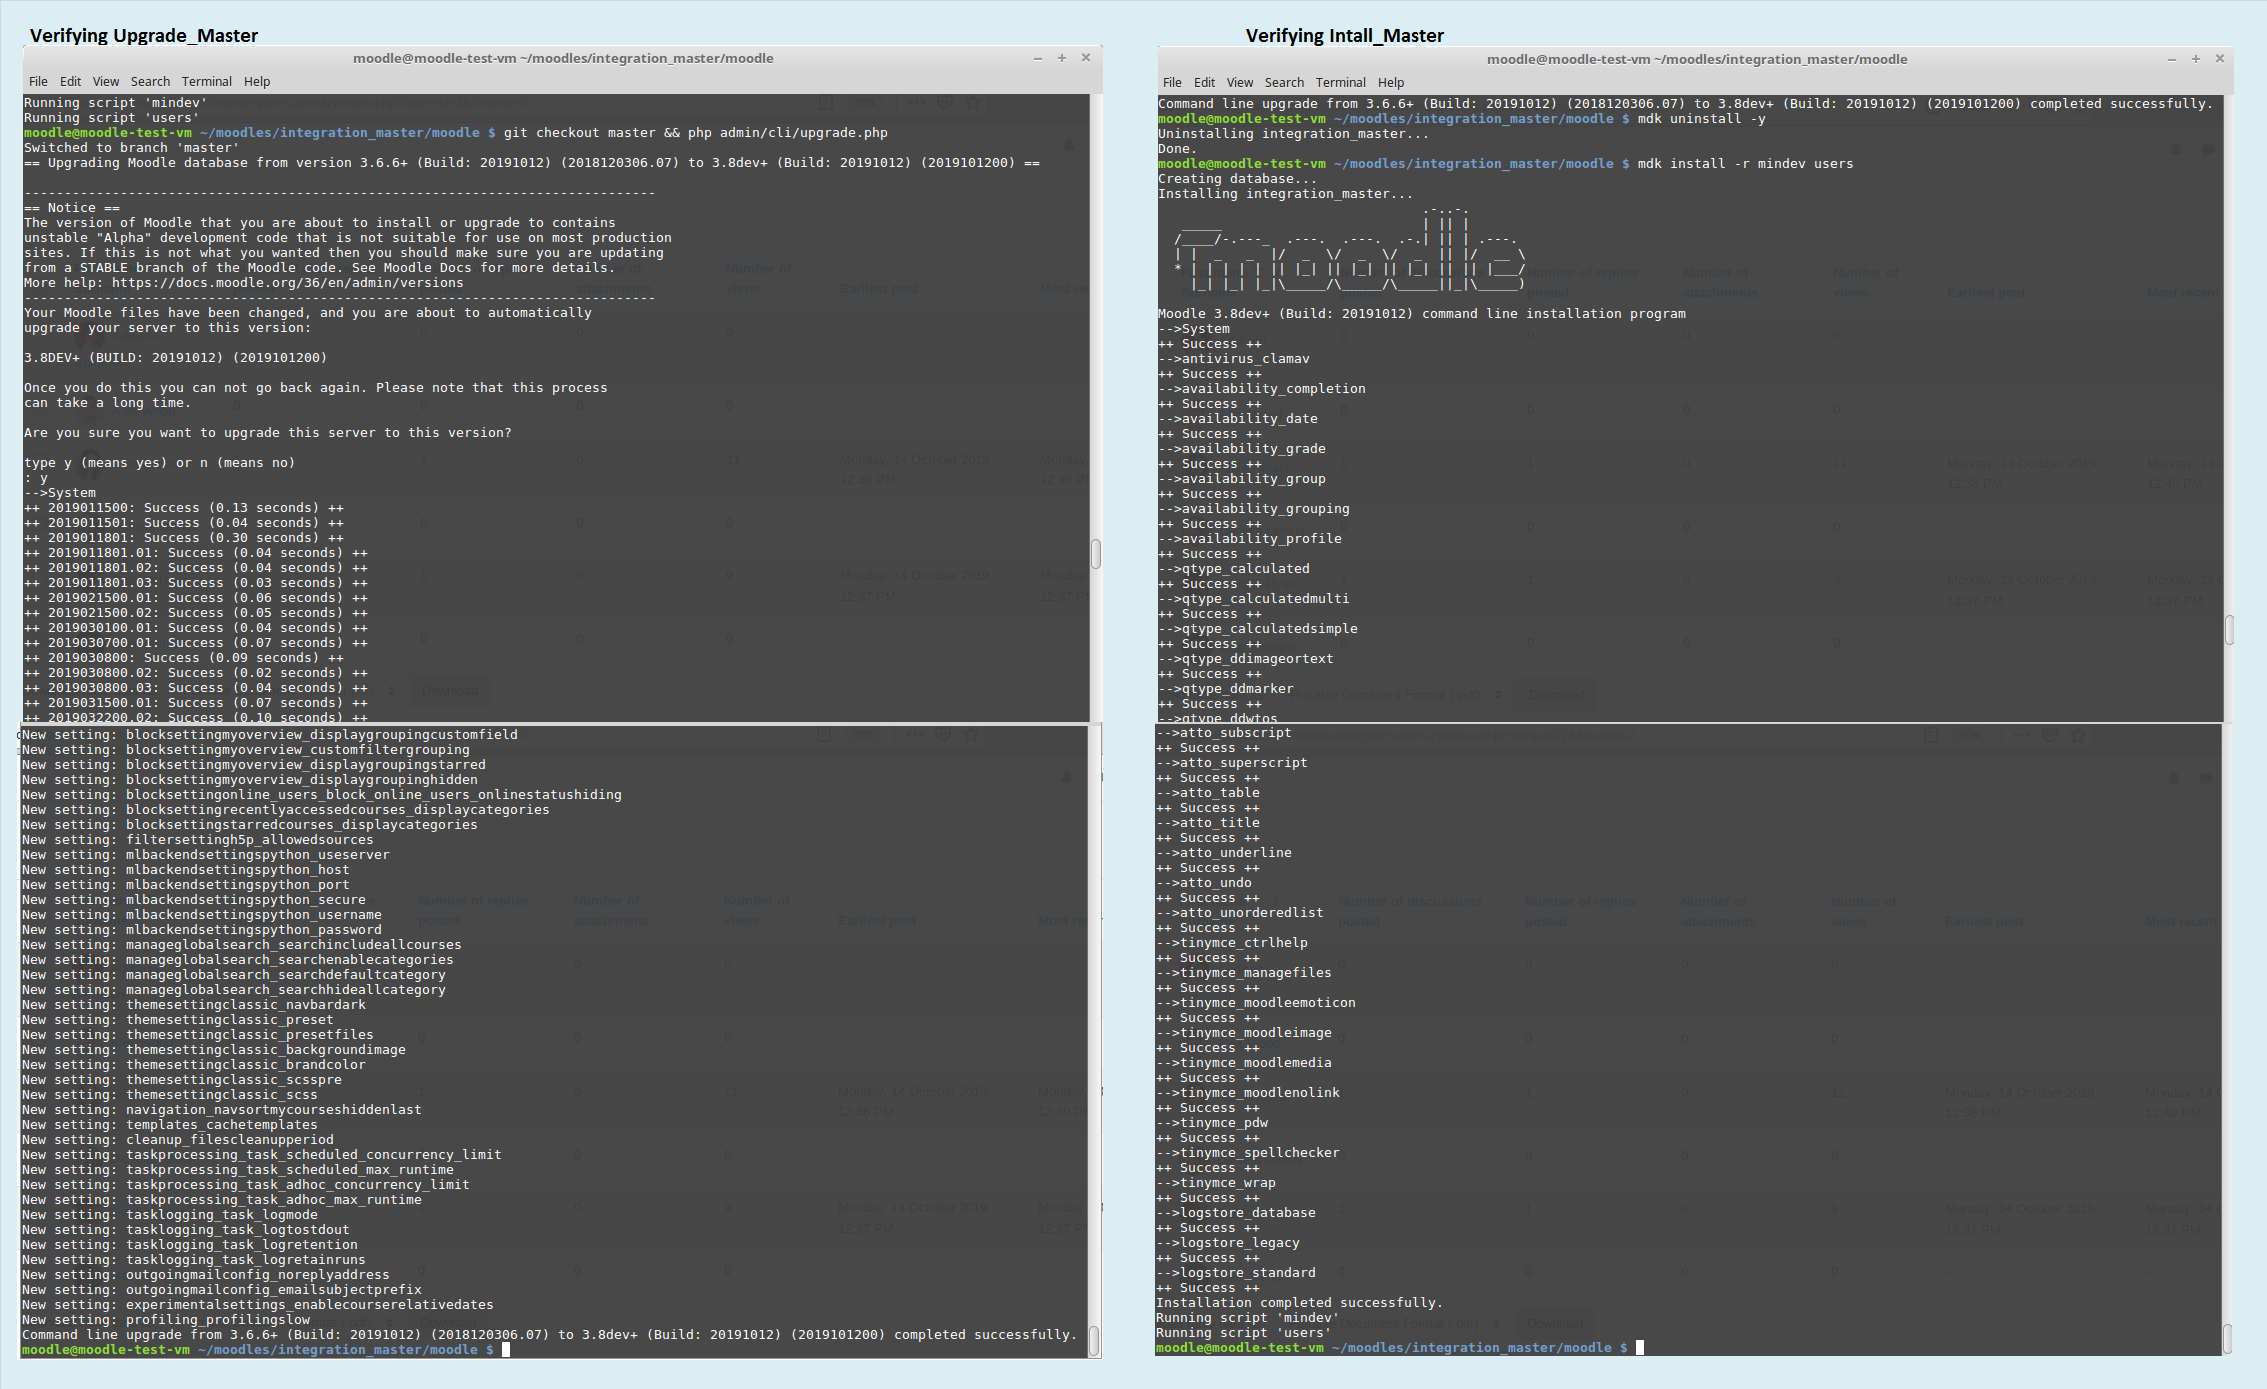Click 'themesettingclassic_navbardark' setting line

[x=194, y=1005]
